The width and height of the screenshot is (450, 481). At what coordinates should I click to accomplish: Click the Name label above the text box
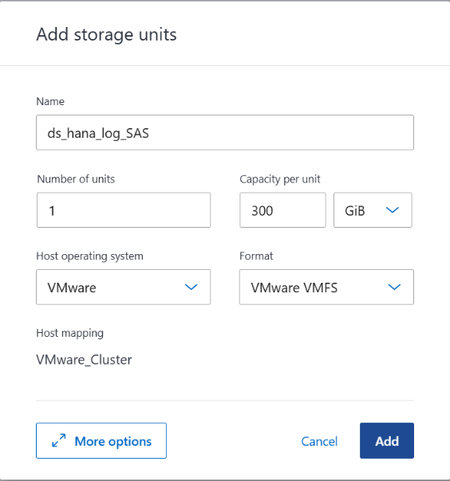click(x=50, y=101)
